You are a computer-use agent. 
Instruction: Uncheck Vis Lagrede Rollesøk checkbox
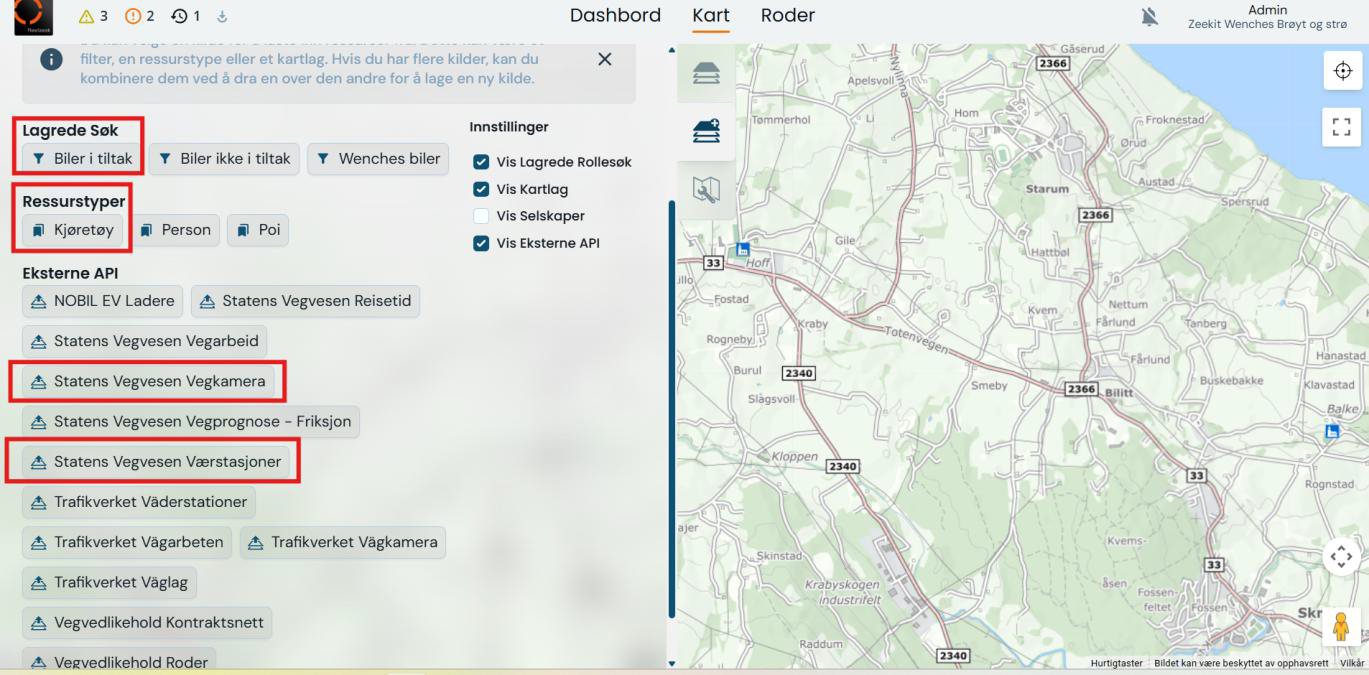pos(482,162)
